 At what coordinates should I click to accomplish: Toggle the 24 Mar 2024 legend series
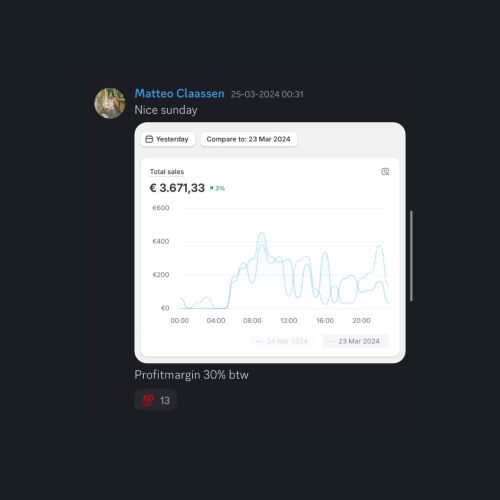[283, 341]
